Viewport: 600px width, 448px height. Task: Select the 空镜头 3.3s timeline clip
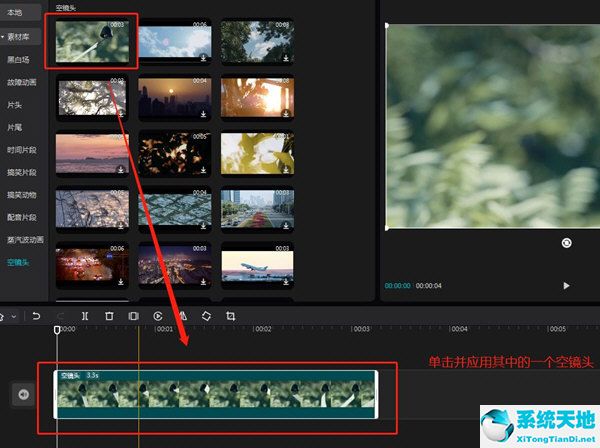point(216,394)
